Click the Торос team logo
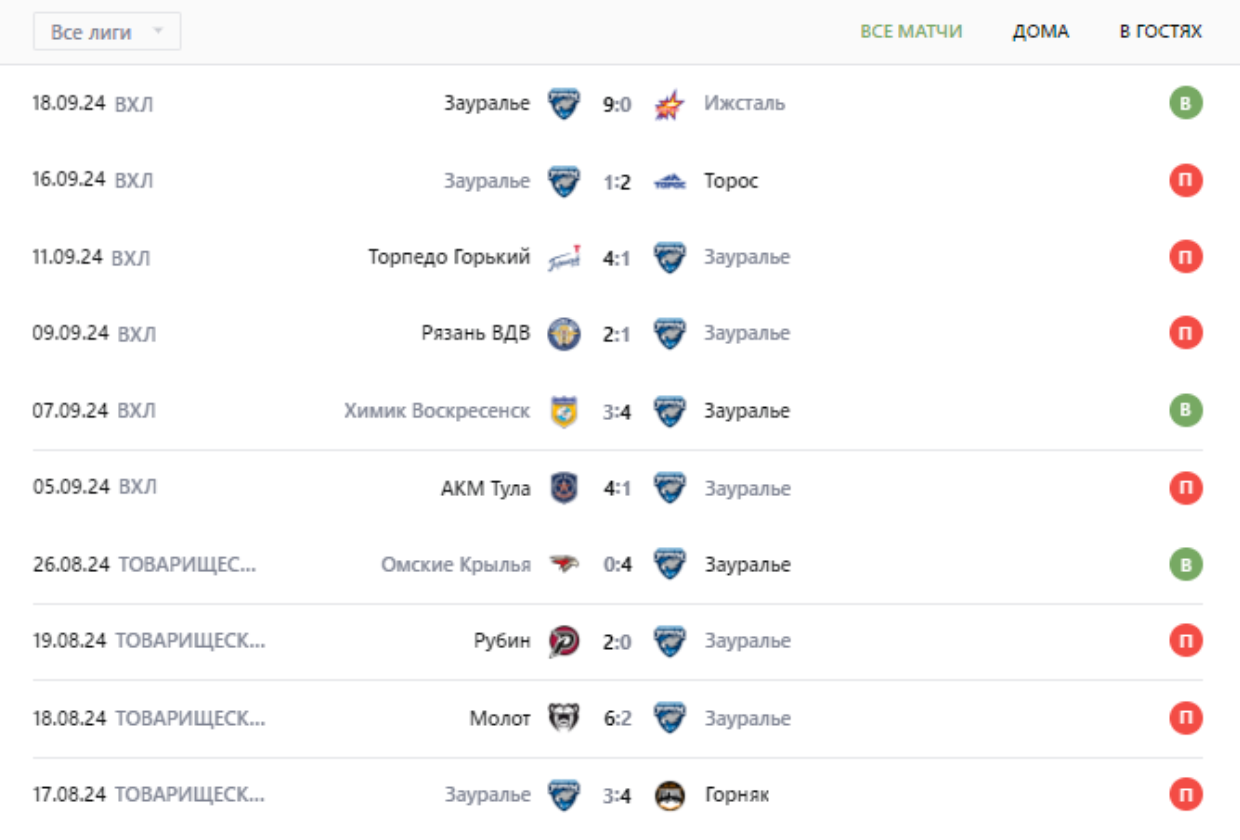 669,181
